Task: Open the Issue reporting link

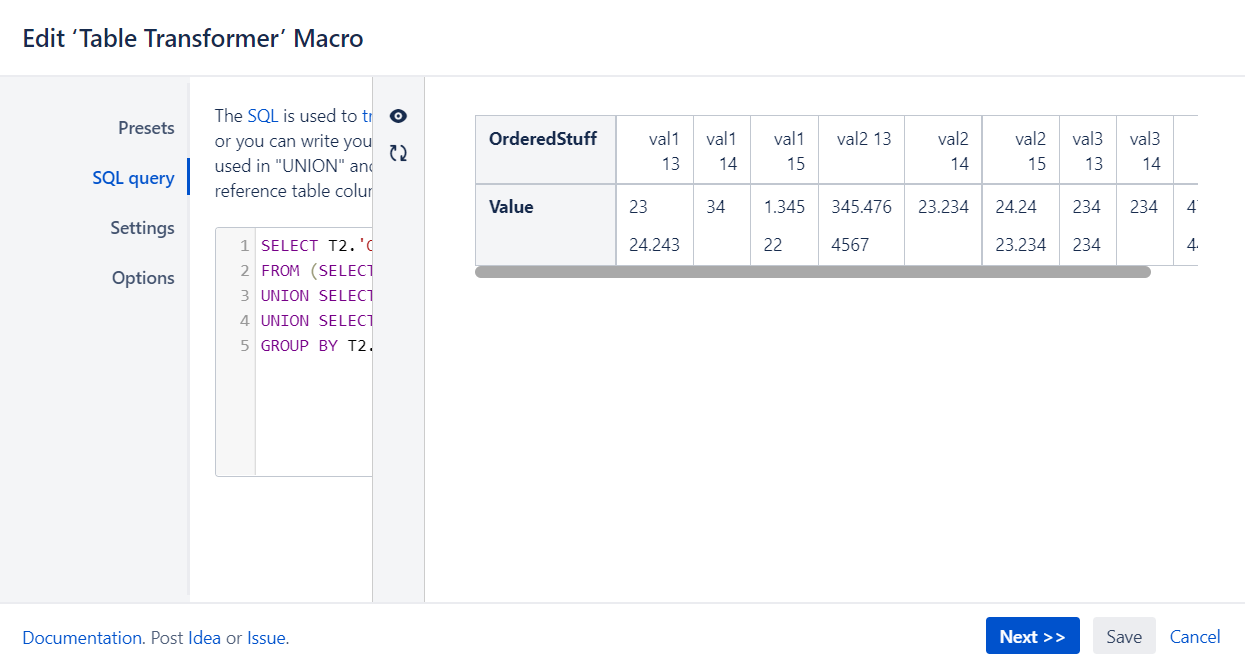Action: pos(265,637)
